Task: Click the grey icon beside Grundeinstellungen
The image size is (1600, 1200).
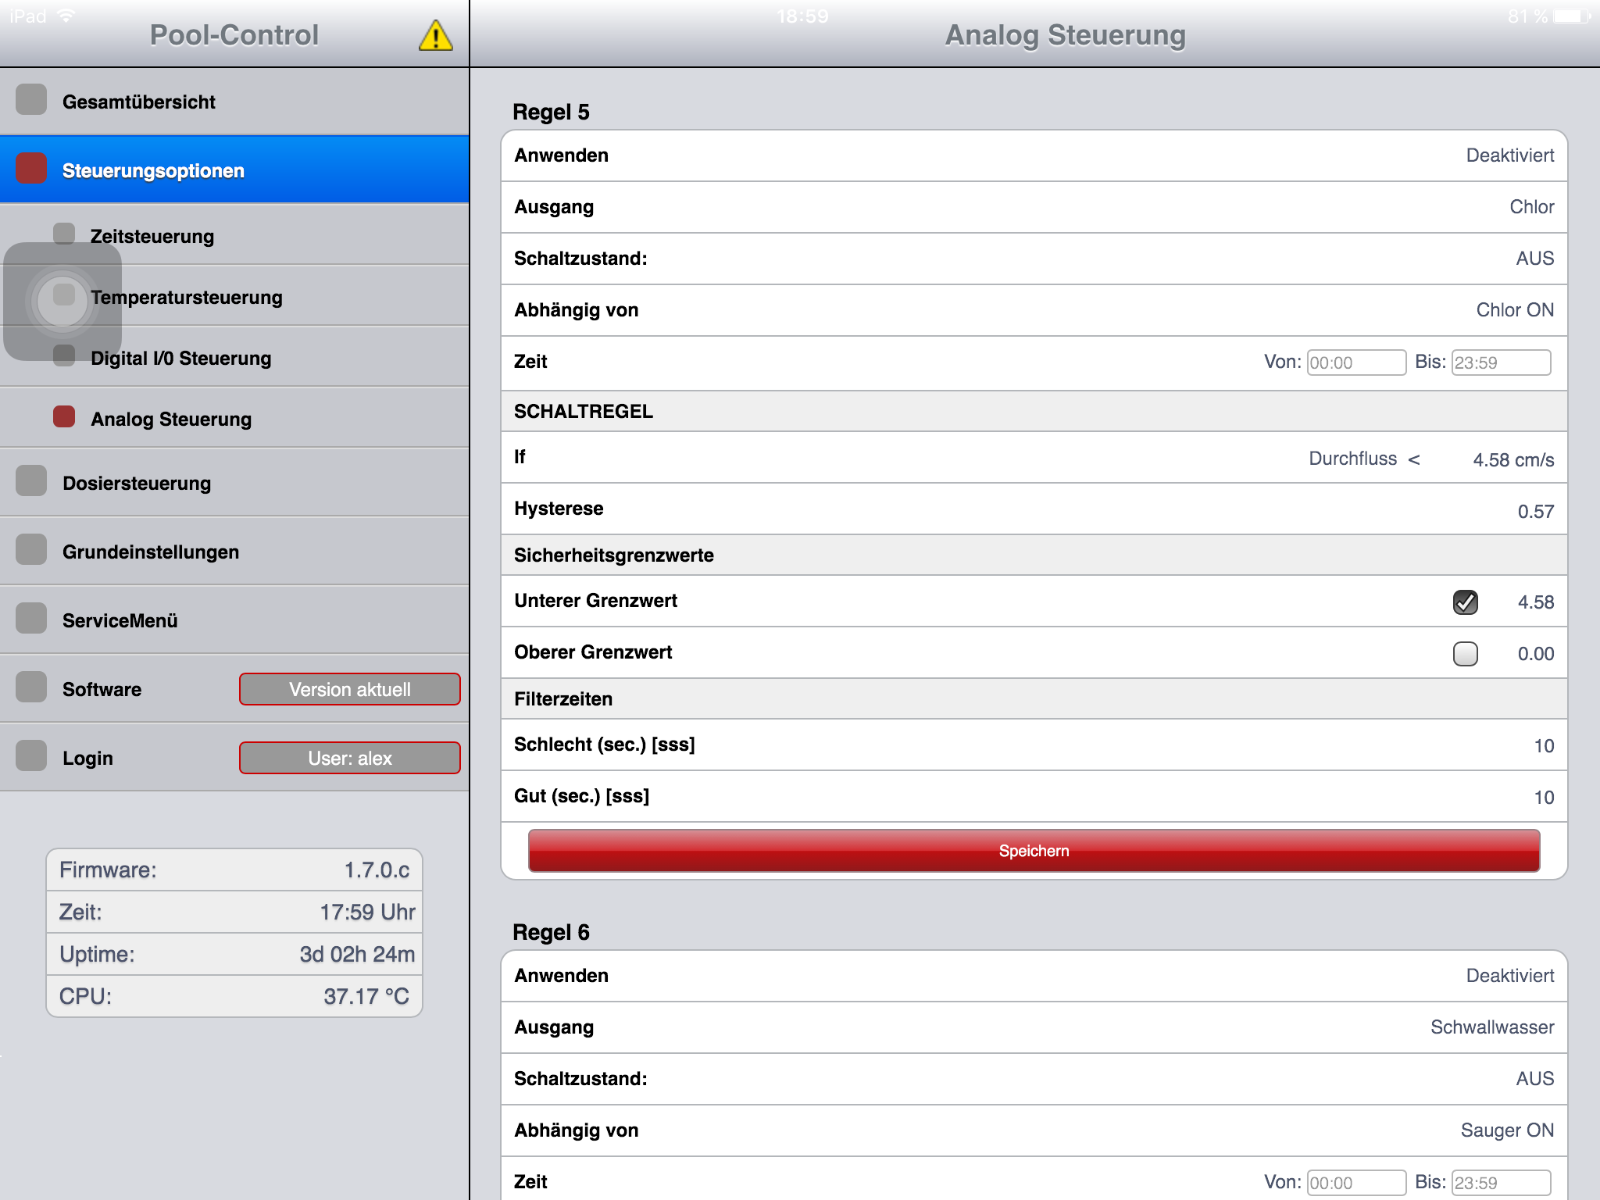Action: [31, 550]
